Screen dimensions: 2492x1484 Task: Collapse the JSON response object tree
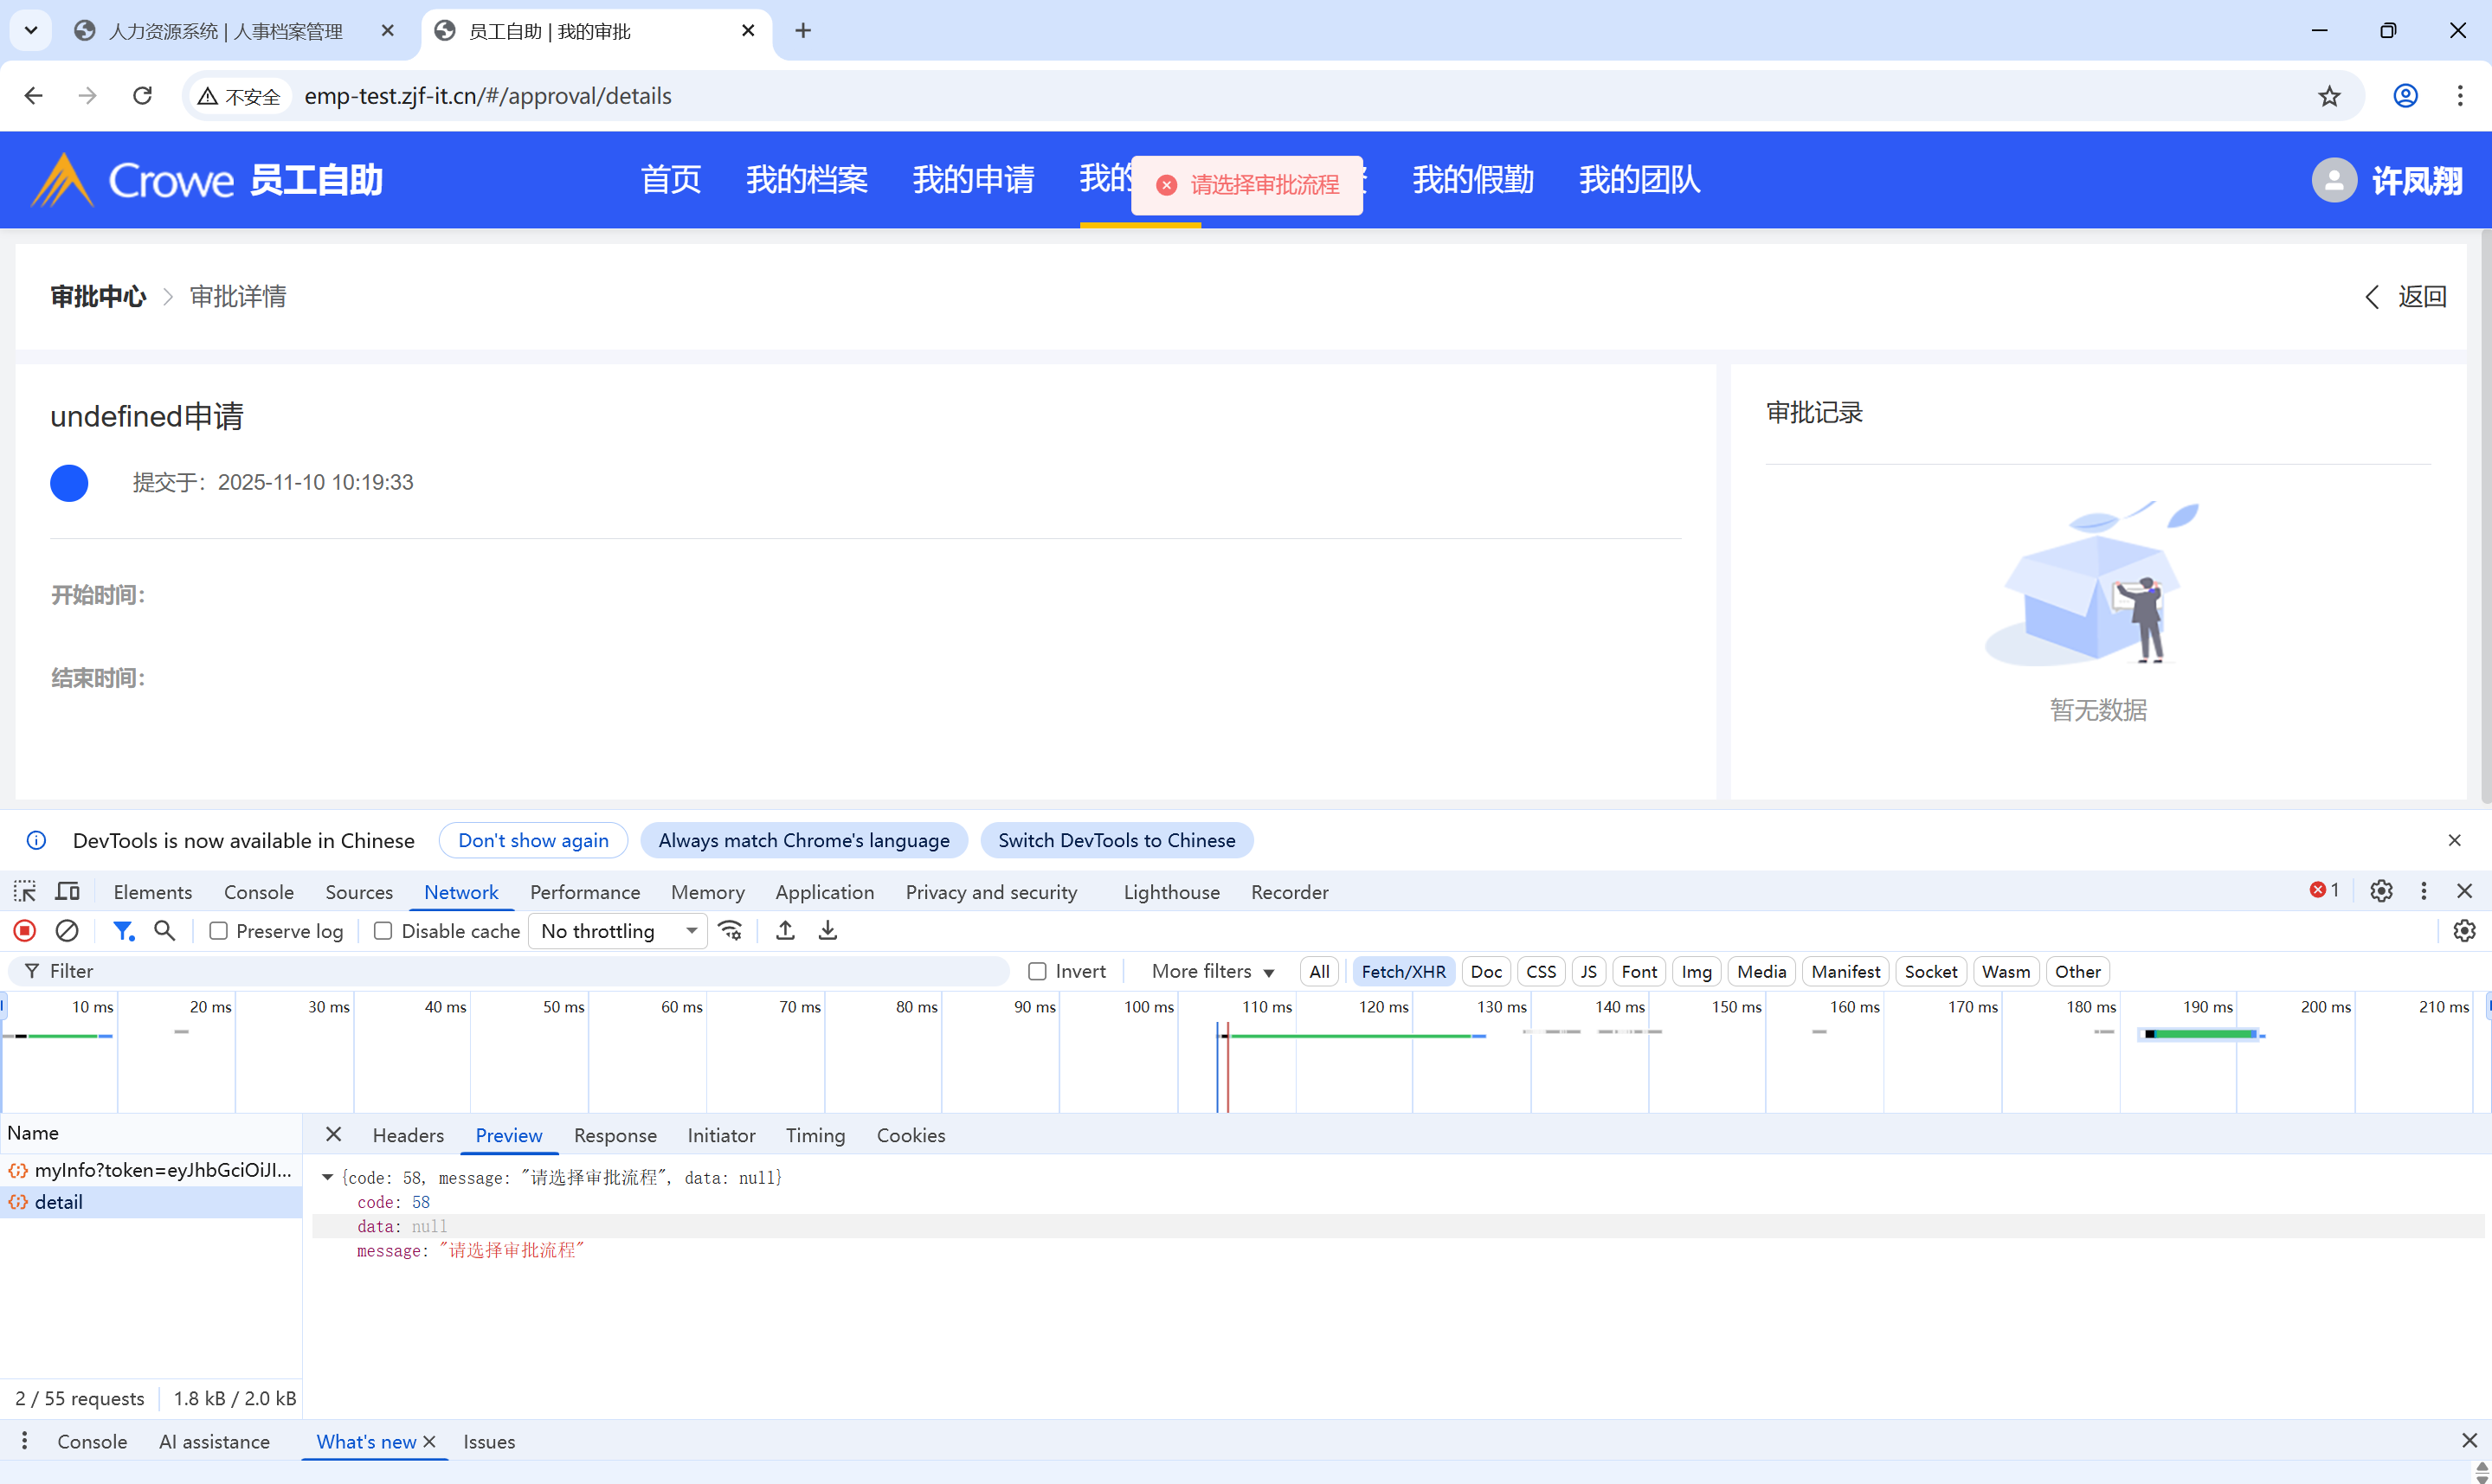click(327, 1178)
